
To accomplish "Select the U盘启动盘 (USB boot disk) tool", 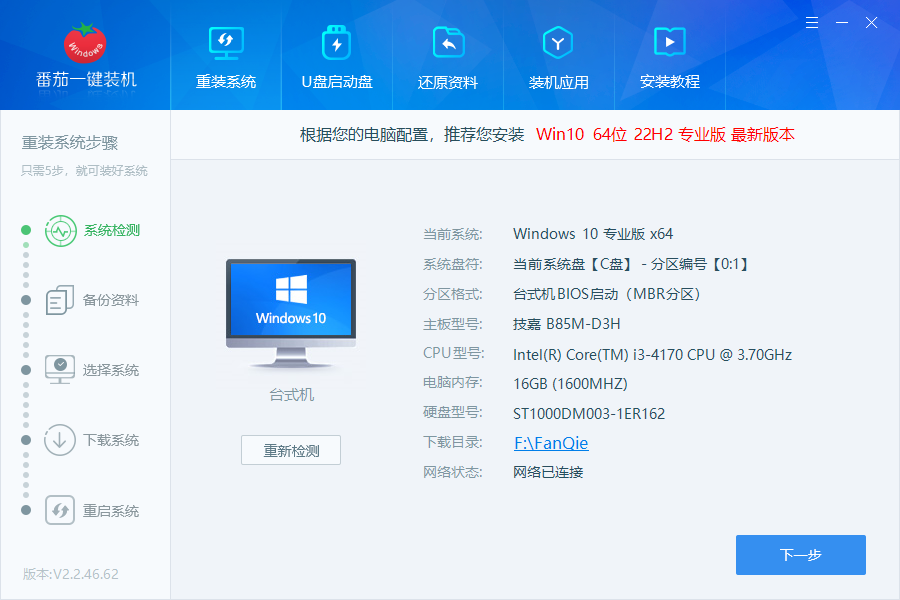I will pyautogui.click(x=336, y=55).
